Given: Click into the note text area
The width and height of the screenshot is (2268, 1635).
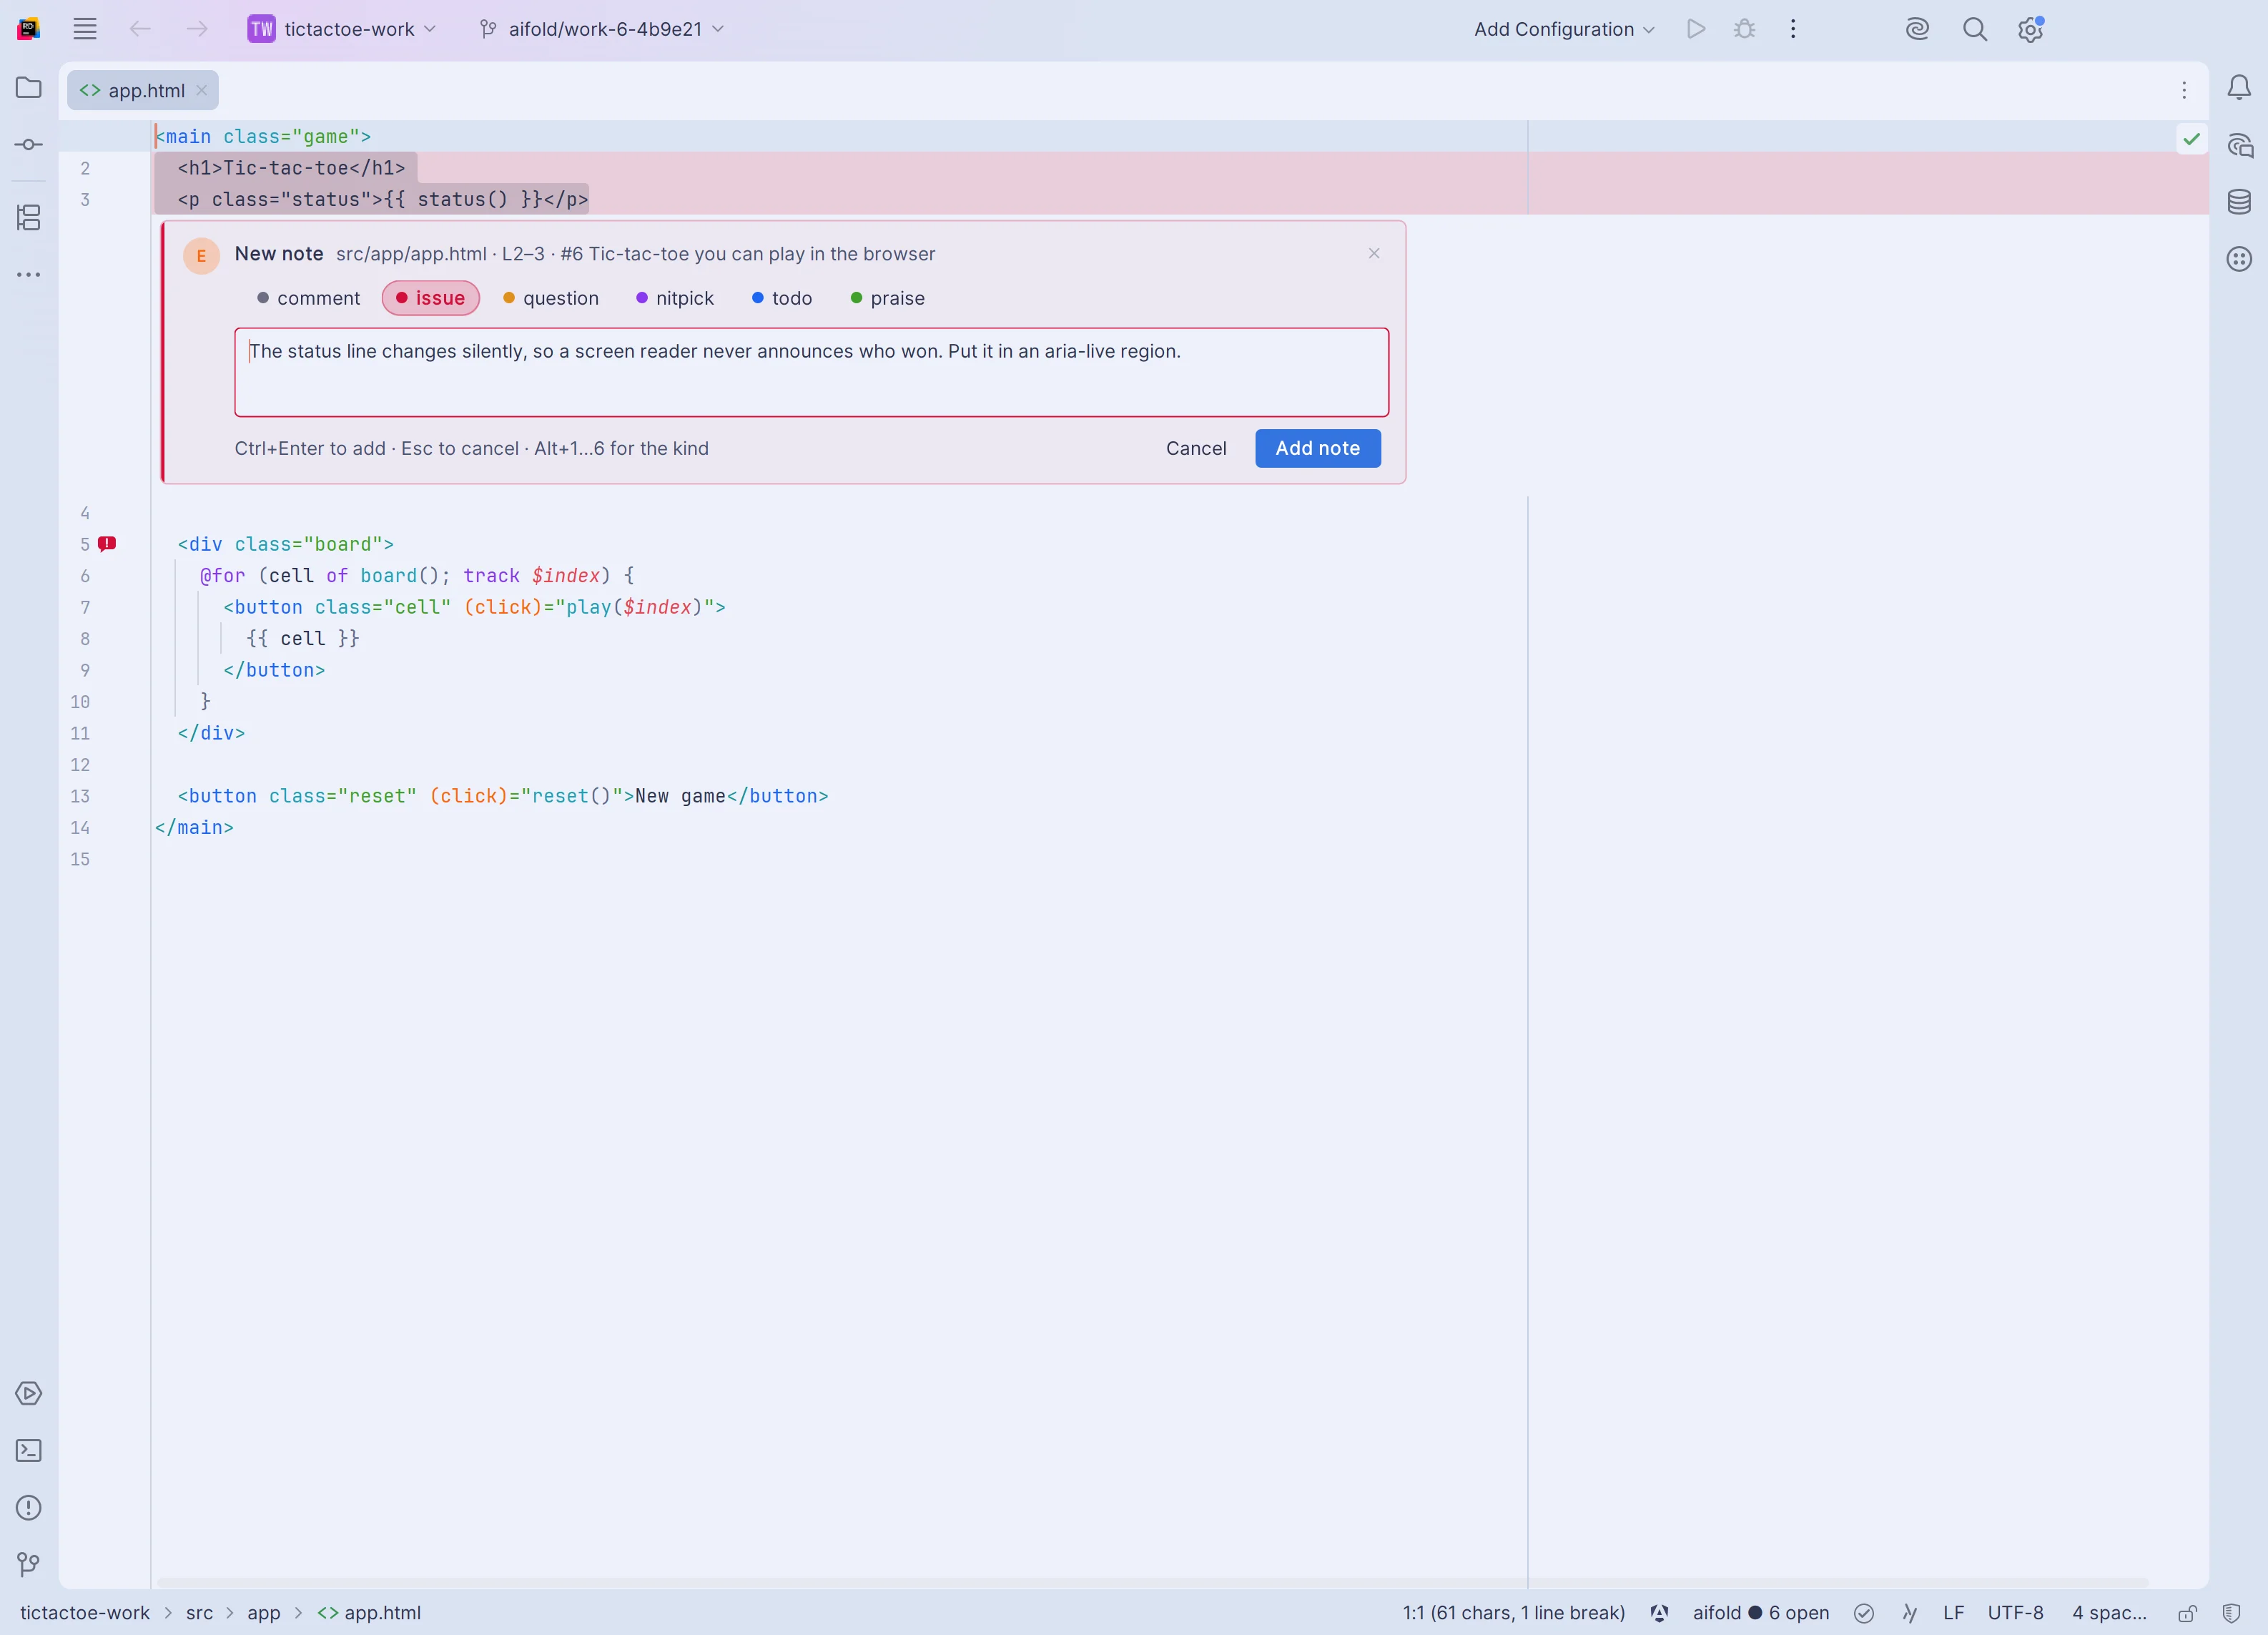Looking at the screenshot, I should point(811,372).
